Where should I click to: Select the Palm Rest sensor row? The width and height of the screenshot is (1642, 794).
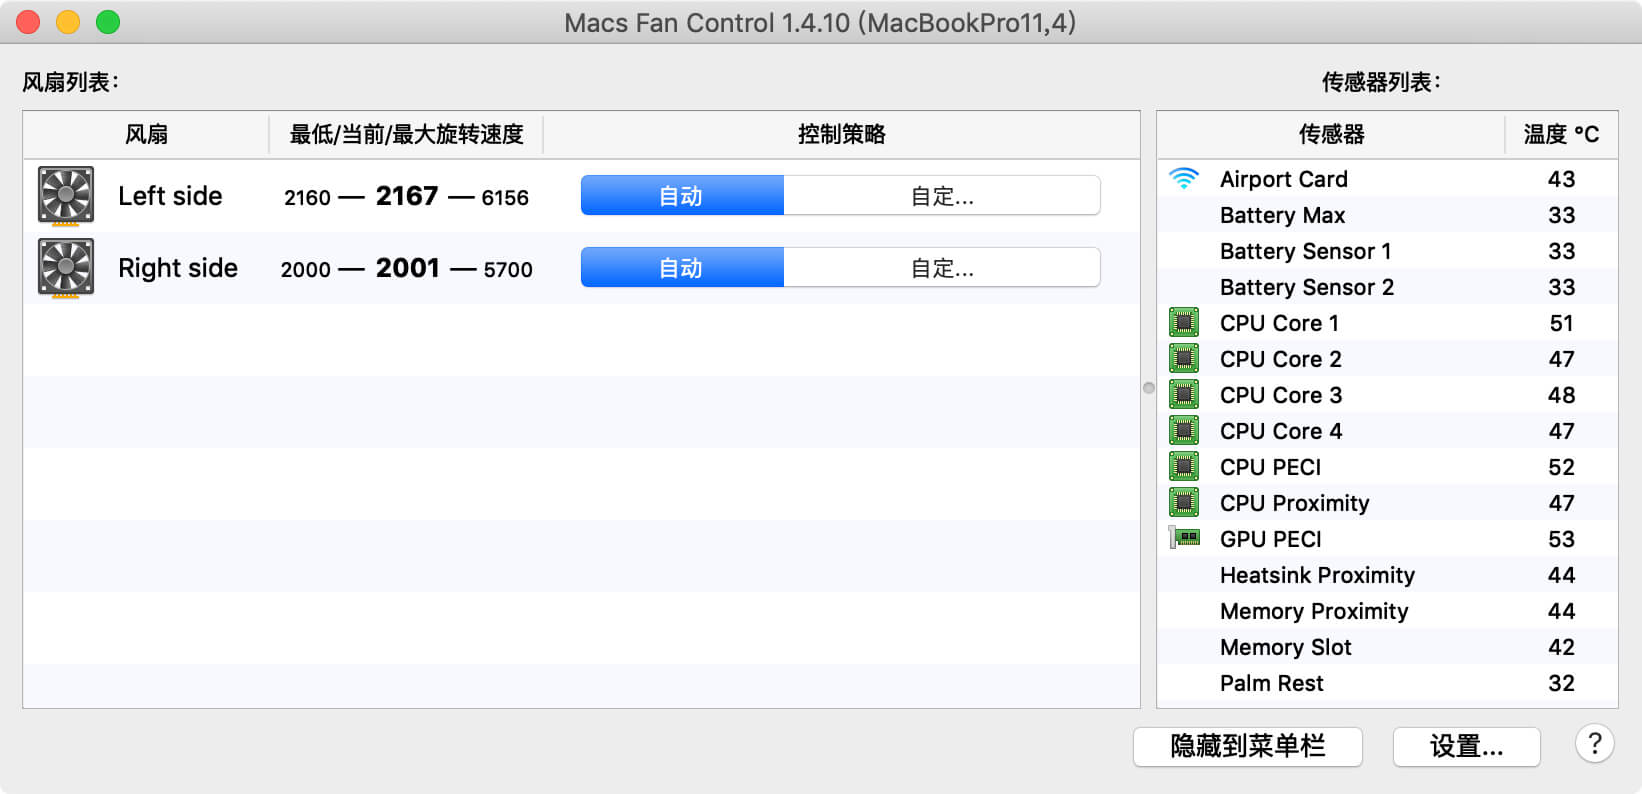pyautogui.click(x=1388, y=683)
